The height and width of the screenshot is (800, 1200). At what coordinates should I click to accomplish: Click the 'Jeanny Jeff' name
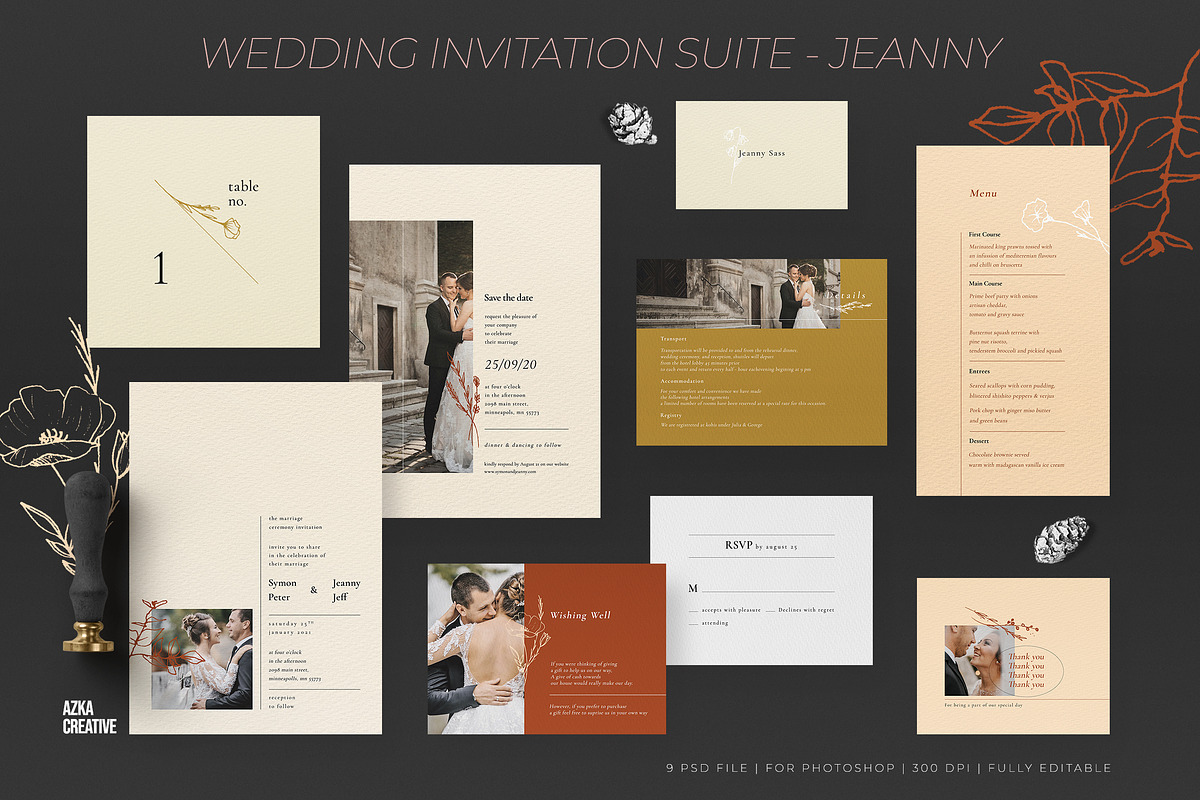pyautogui.click(x=346, y=590)
